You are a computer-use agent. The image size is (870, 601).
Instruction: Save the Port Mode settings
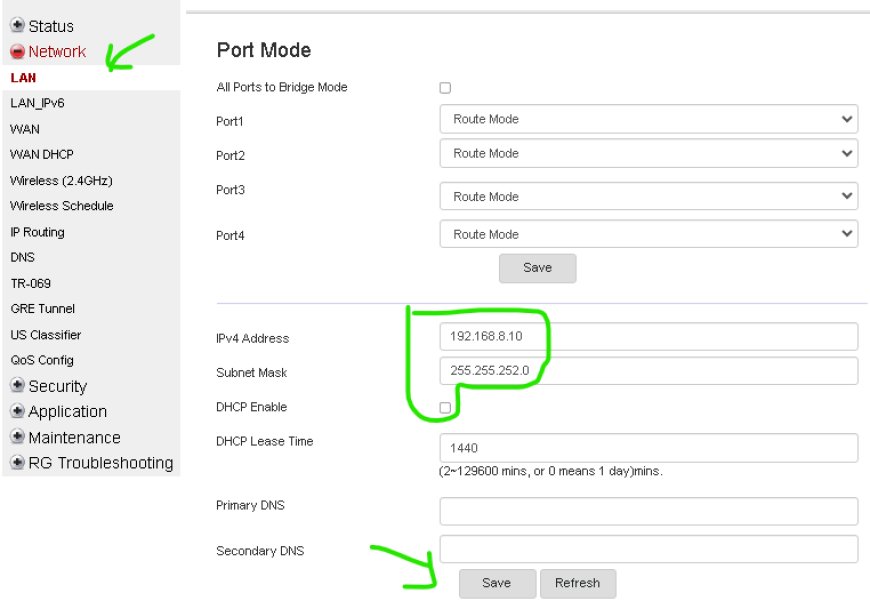pos(537,268)
